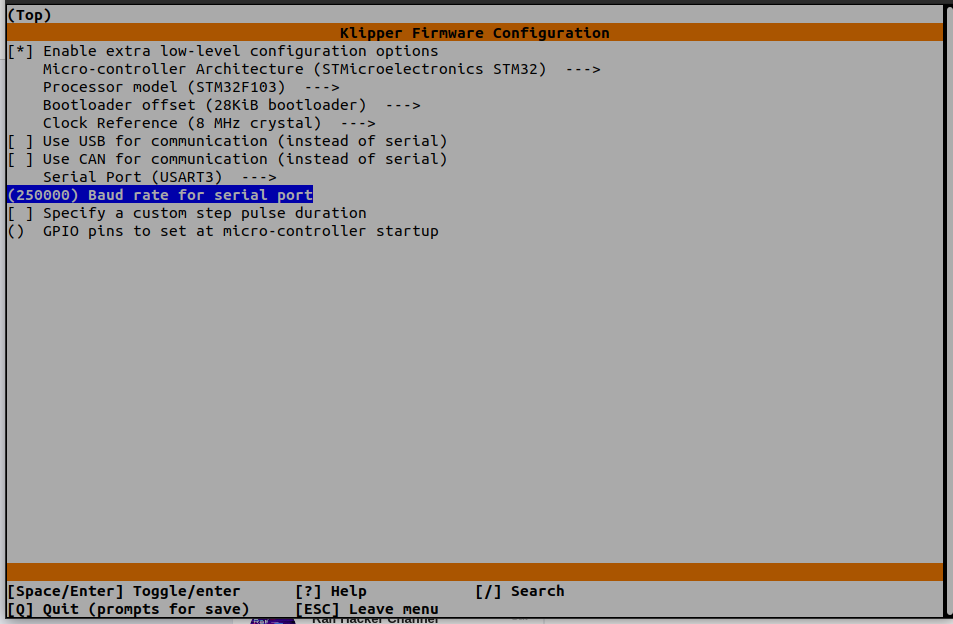Enable Use USB for communication checkbox

(20, 141)
